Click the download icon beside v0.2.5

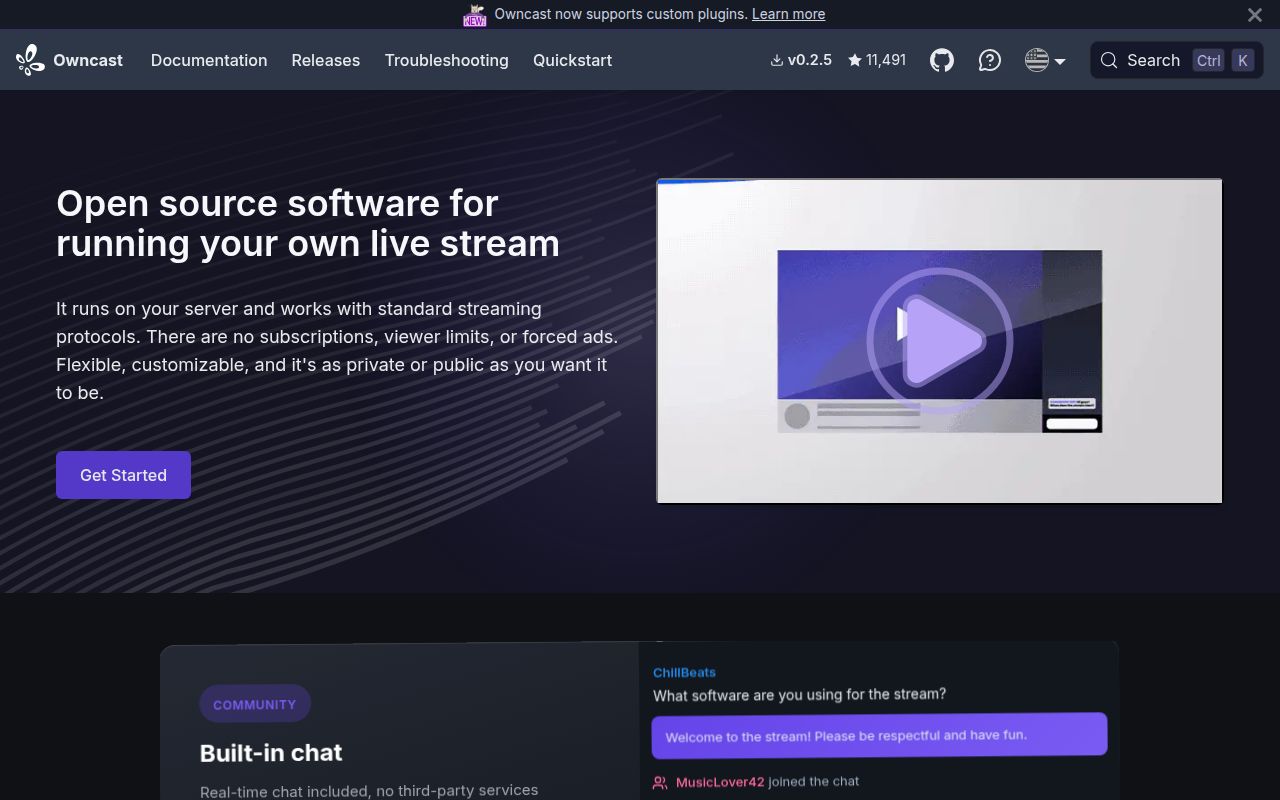(x=777, y=60)
